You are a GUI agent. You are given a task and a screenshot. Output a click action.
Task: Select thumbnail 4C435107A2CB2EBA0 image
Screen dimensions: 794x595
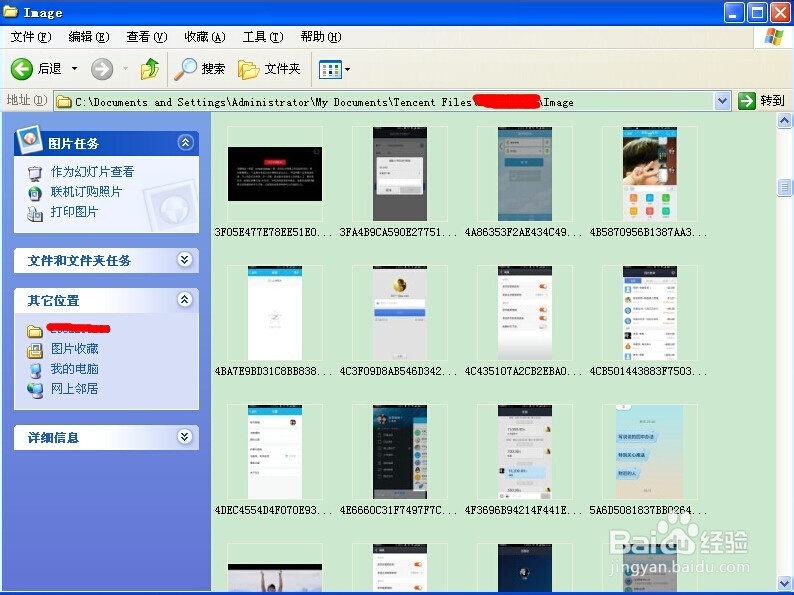525,313
